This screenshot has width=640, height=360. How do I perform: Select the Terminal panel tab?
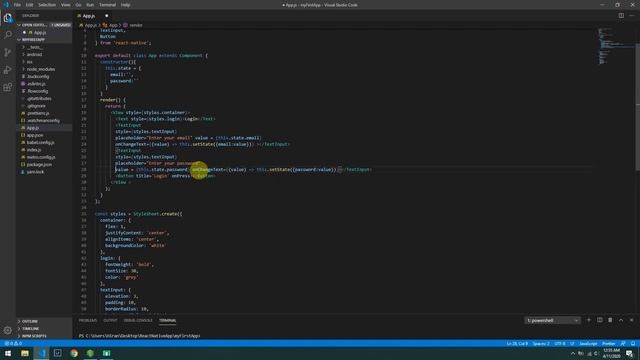point(168,320)
